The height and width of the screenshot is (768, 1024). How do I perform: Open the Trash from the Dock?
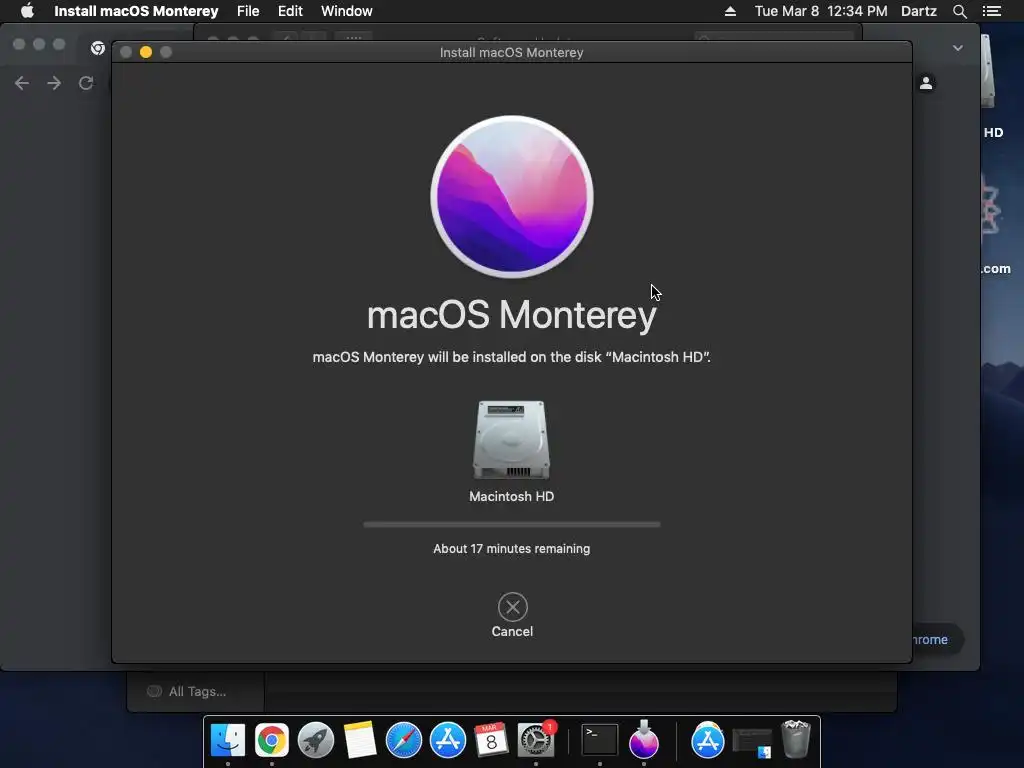[x=796, y=739]
